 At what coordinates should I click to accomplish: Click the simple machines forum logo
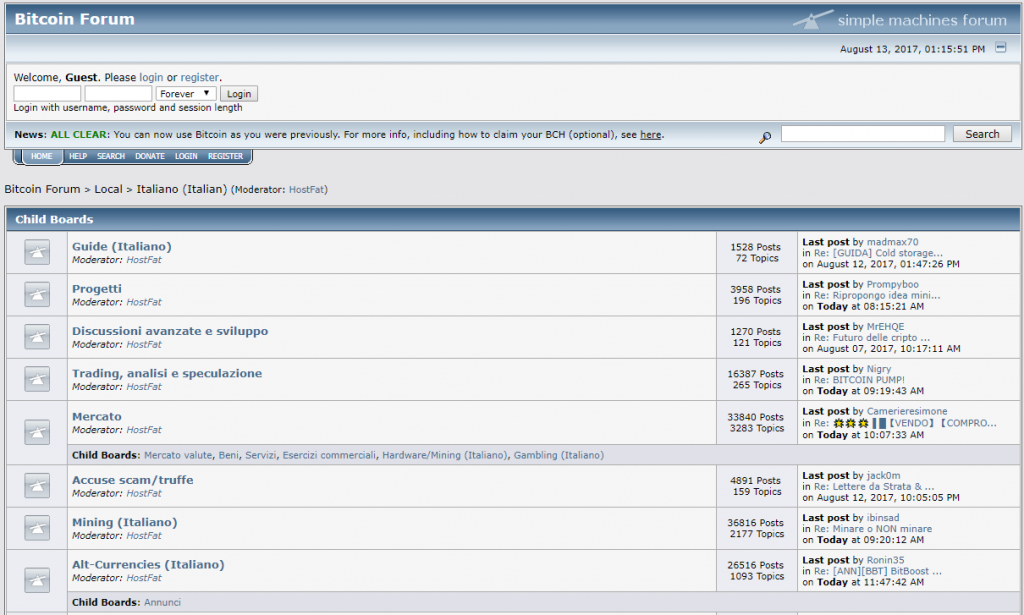click(900, 20)
